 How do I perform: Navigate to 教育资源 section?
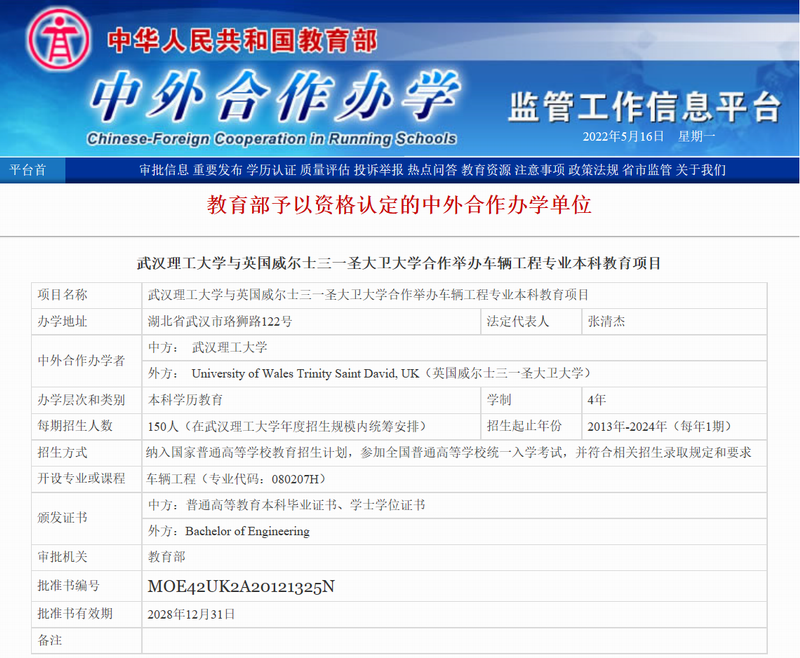(x=486, y=170)
